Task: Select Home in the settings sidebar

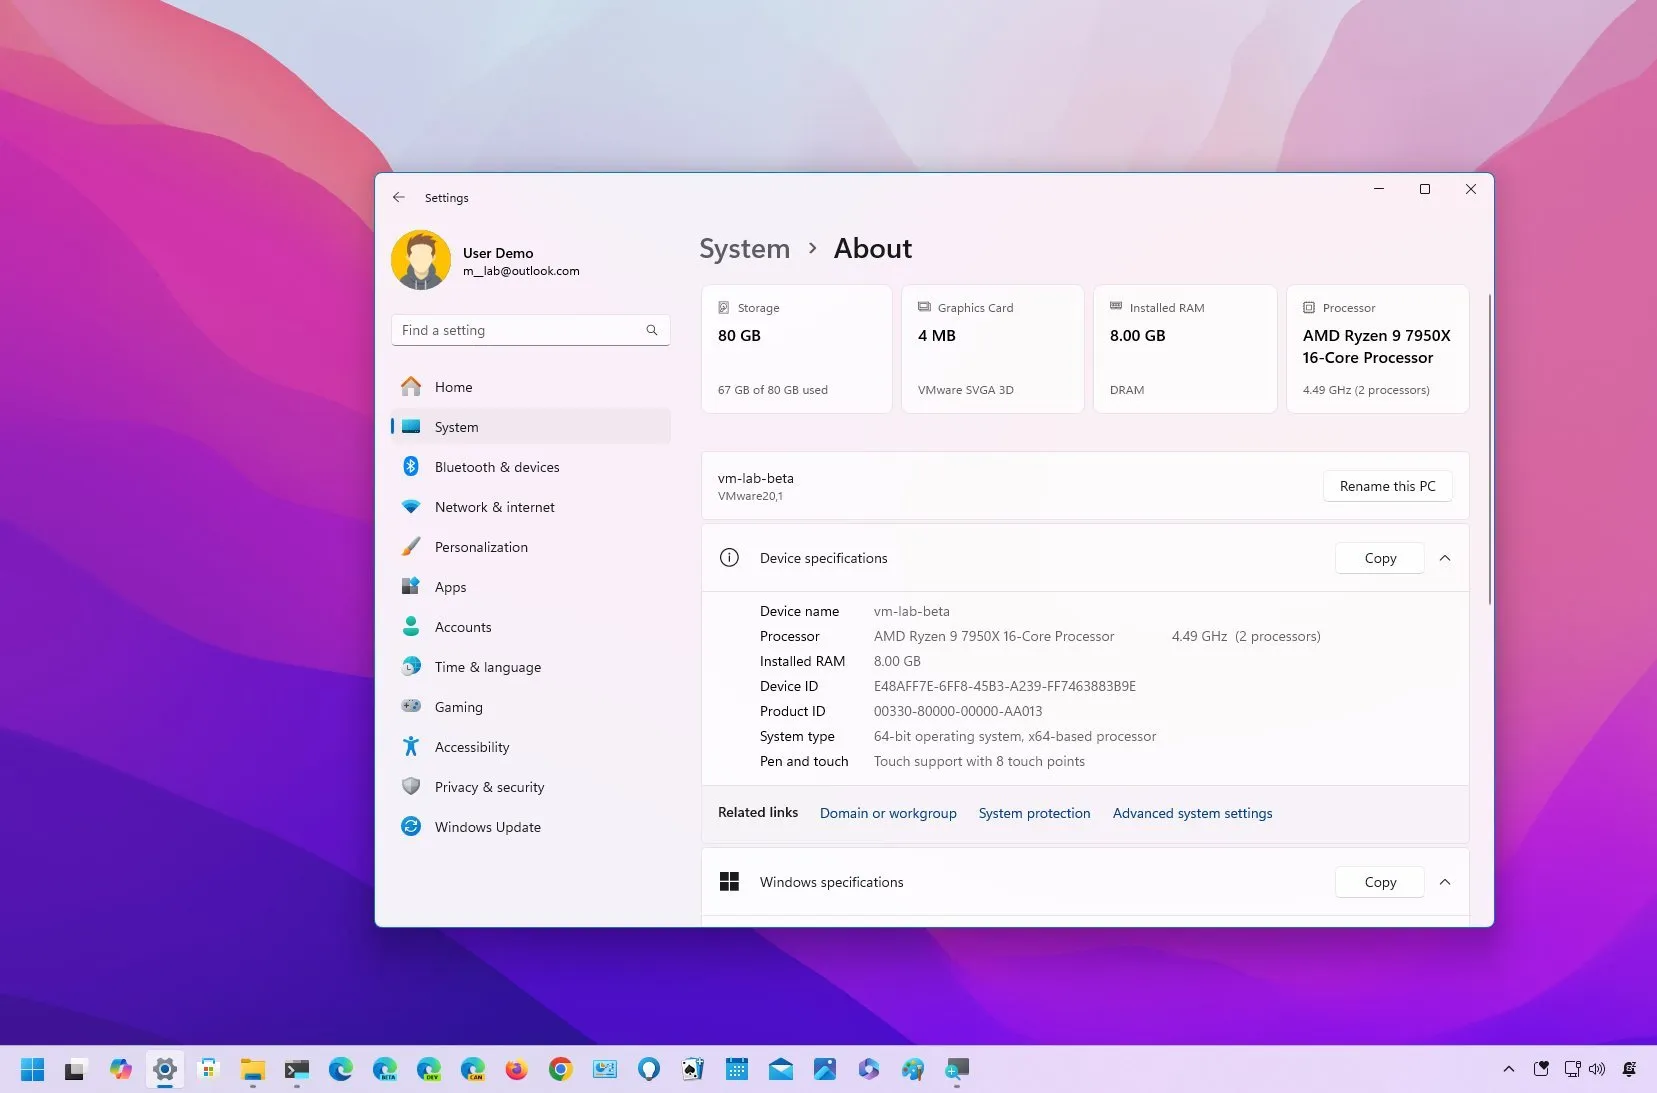Action: coord(453,387)
